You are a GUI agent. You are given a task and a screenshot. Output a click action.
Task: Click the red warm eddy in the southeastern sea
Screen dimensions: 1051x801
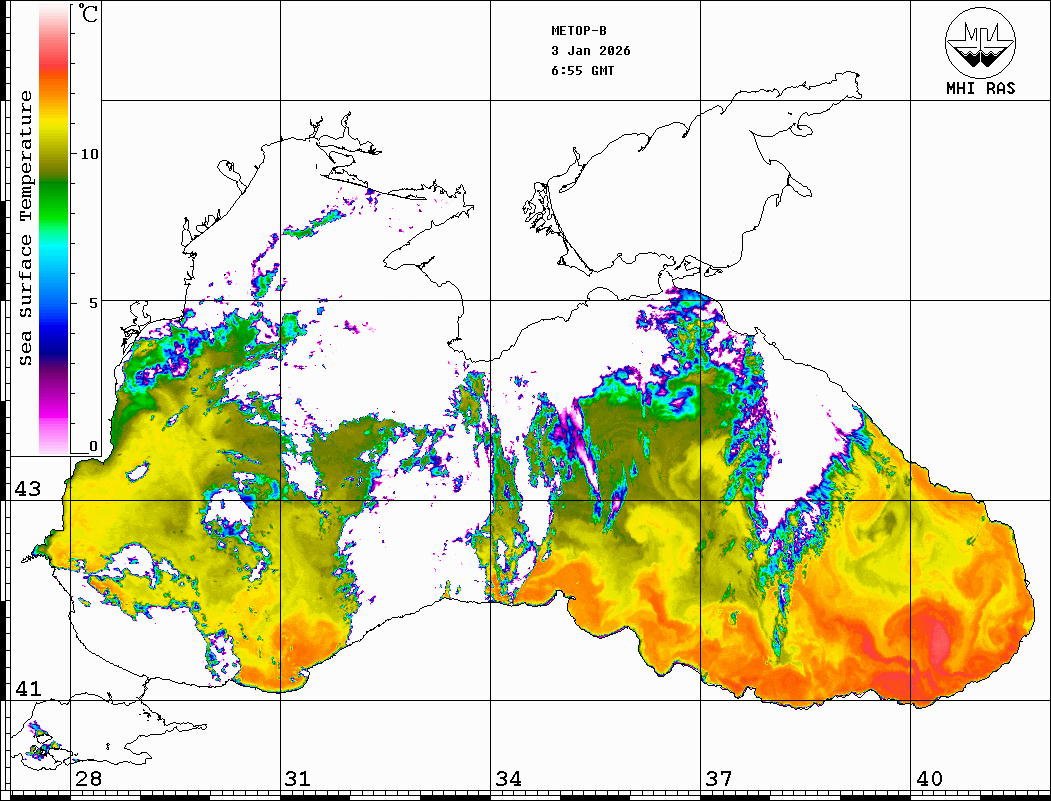[937, 638]
